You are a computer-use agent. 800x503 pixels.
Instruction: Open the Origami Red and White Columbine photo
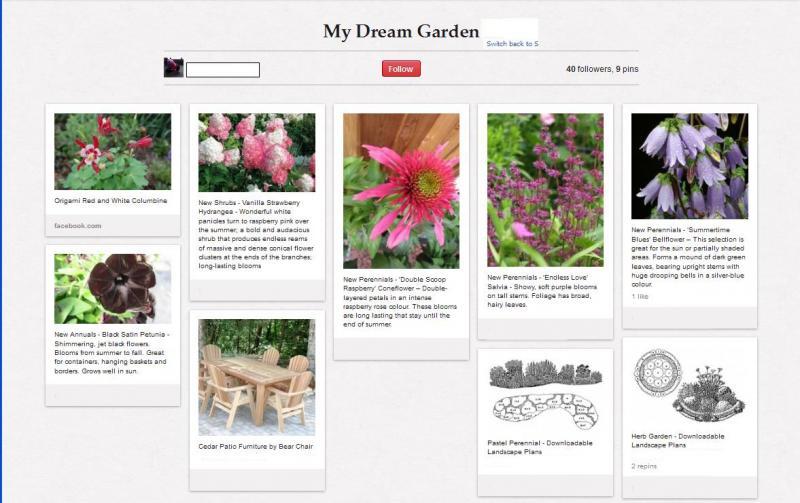[112, 151]
